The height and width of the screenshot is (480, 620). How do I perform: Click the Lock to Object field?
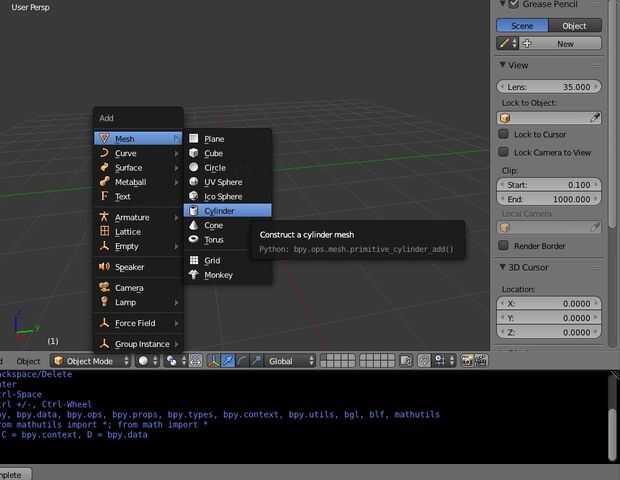pyautogui.click(x=549, y=118)
